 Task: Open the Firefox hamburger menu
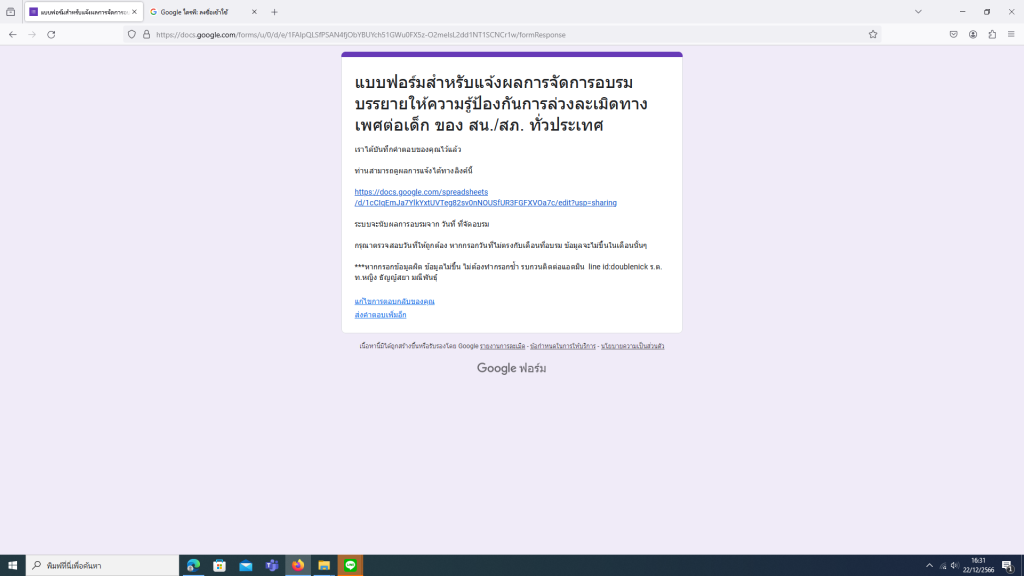(1011, 34)
